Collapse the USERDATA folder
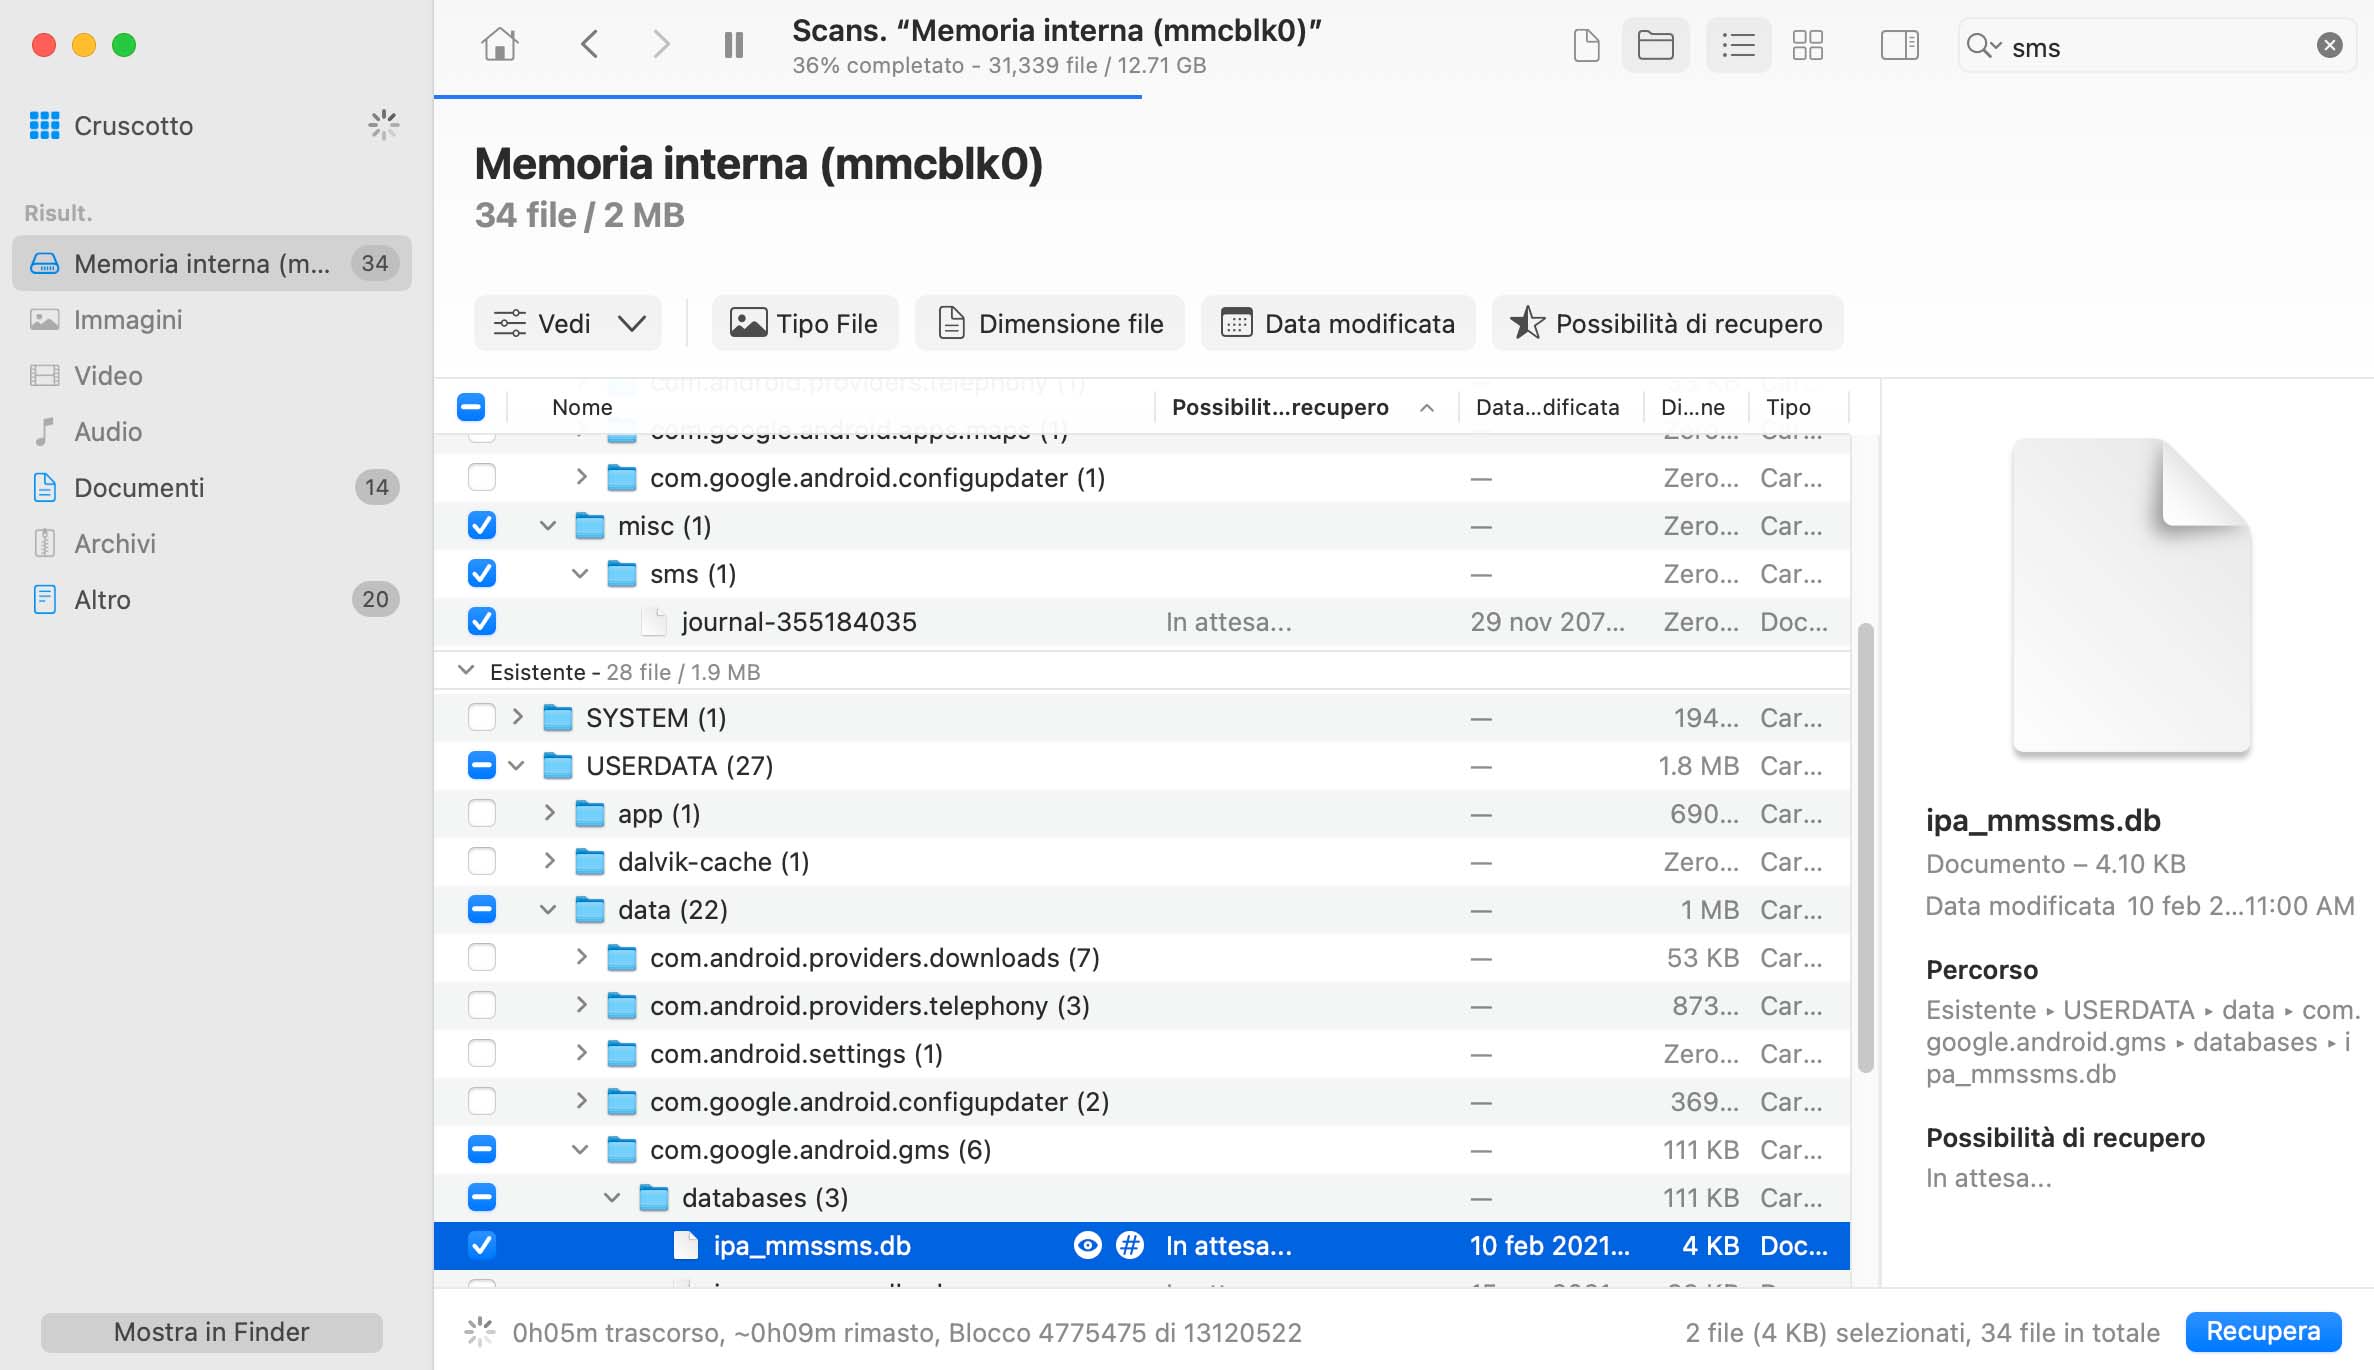The image size is (2374, 1370). click(x=517, y=766)
